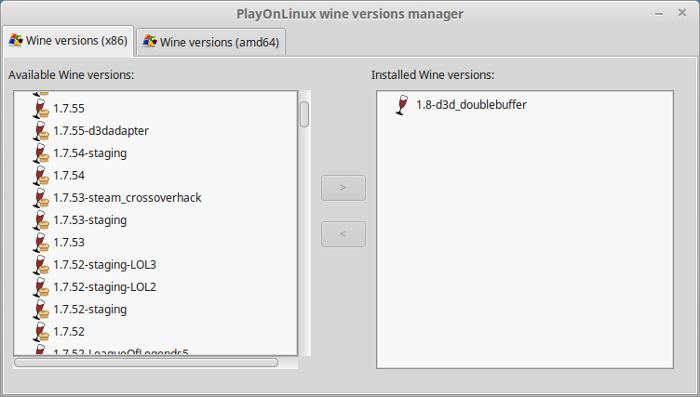Click the wine icon beside 1.7.53-staging

(x=41, y=220)
